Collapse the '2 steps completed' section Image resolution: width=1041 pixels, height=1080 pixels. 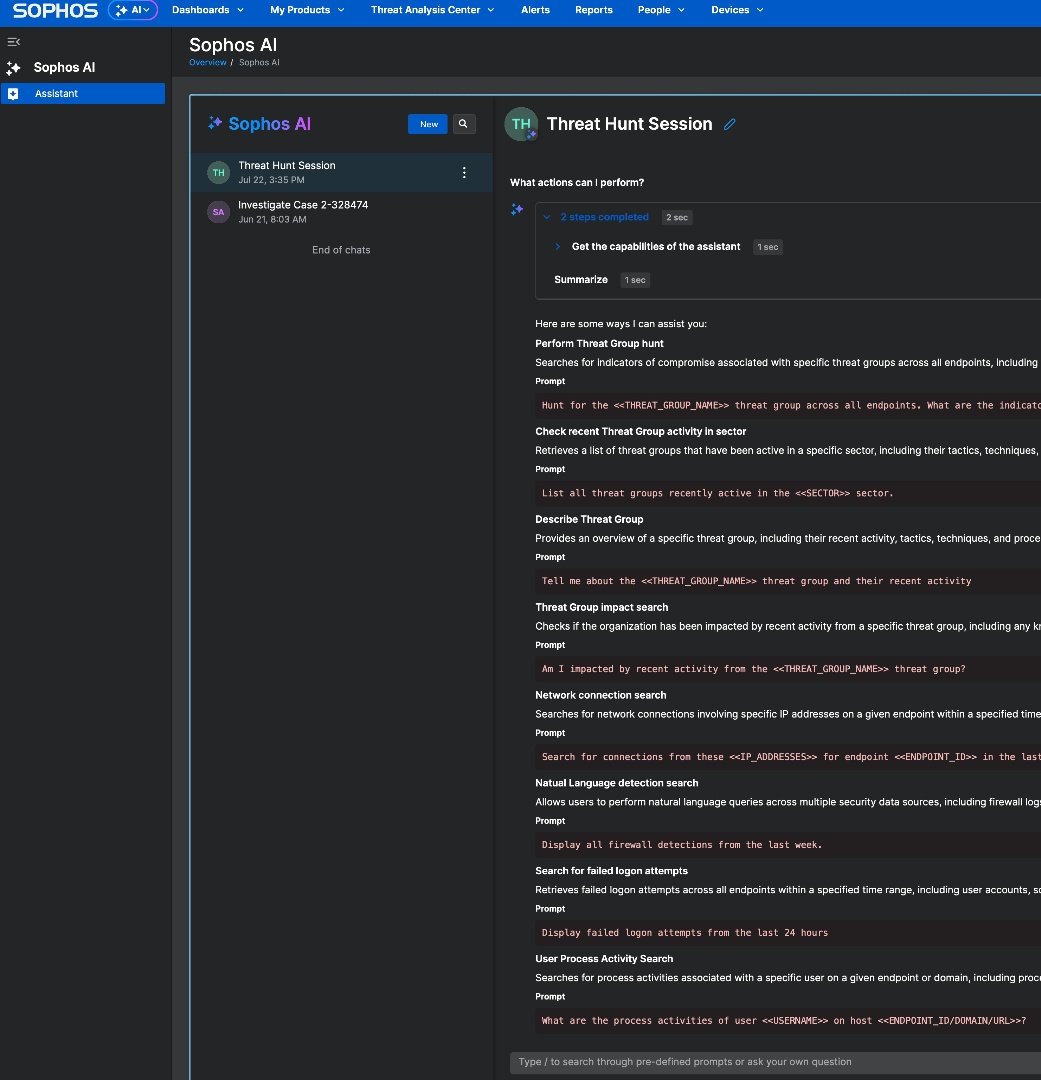coord(546,217)
